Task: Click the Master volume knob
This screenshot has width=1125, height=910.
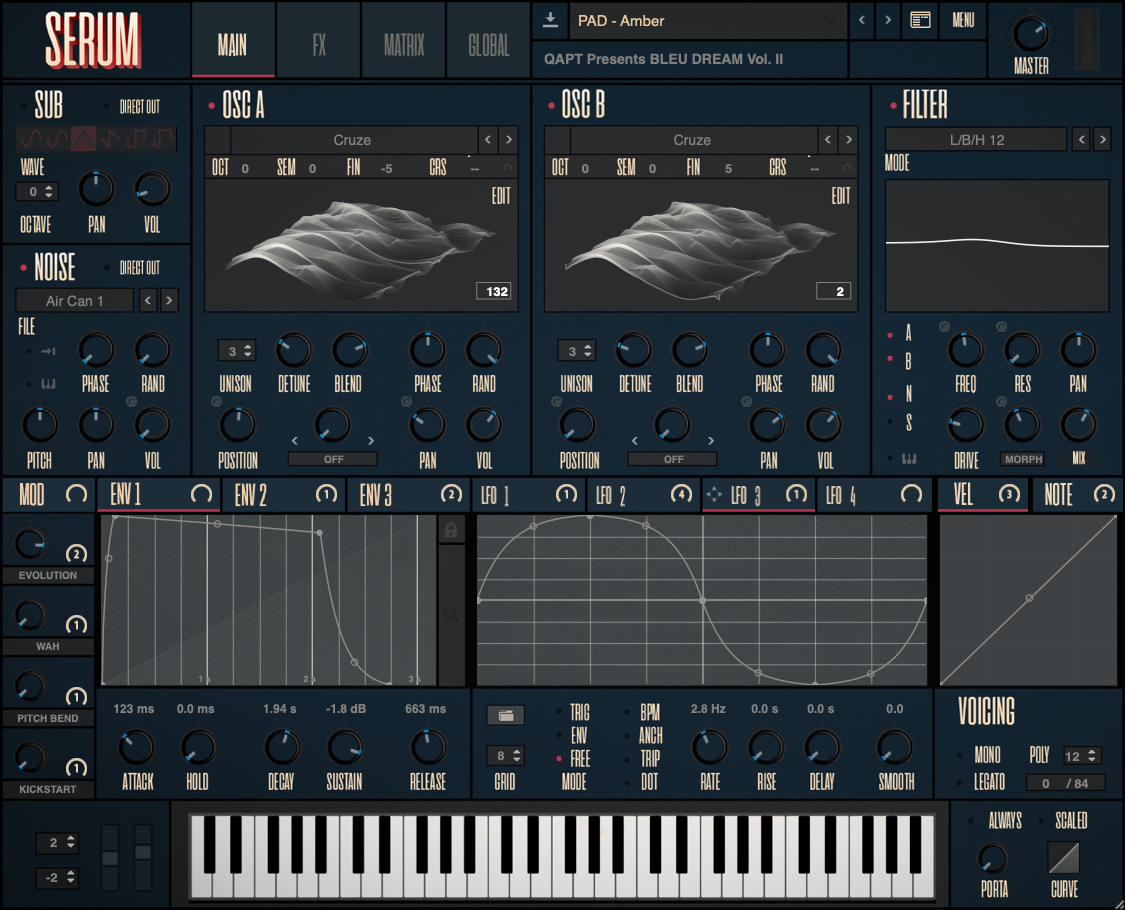Action: (x=1031, y=34)
